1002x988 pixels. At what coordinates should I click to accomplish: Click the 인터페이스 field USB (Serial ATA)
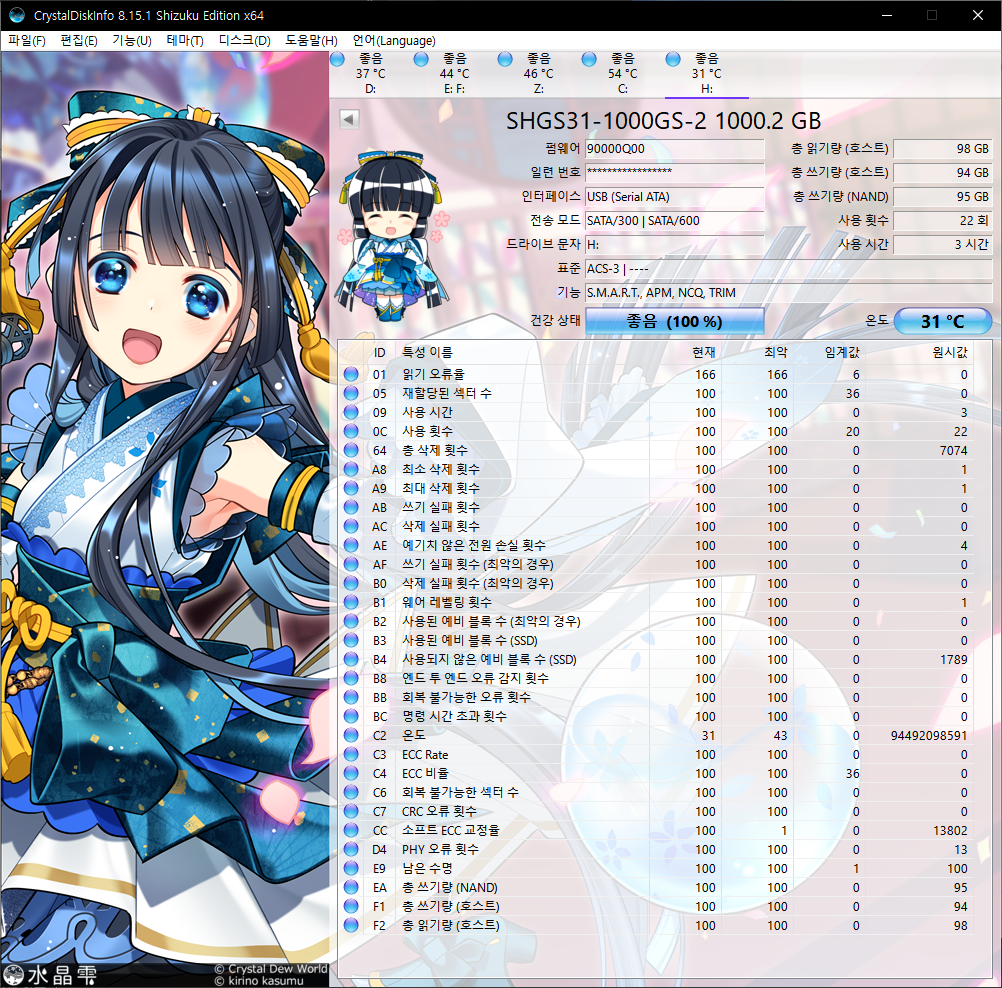[674, 197]
